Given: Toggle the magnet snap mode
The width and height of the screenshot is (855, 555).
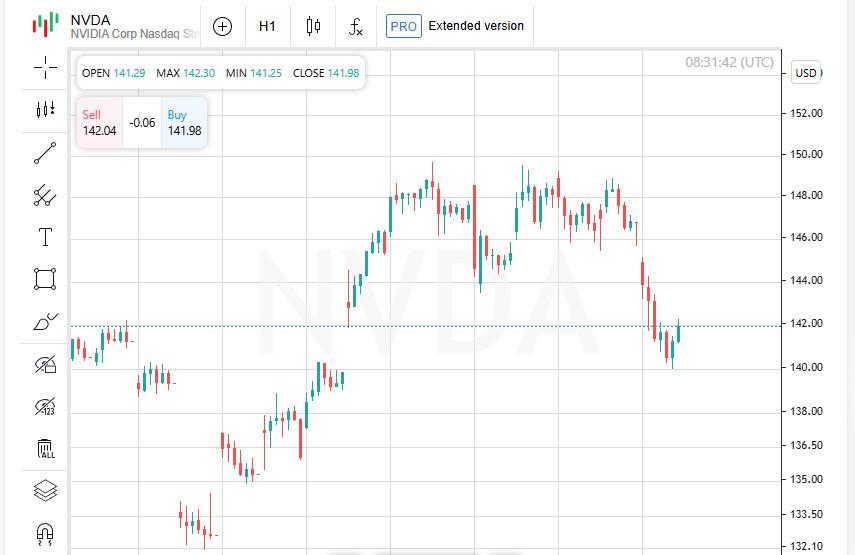Looking at the screenshot, I should [x=45, y=534].
